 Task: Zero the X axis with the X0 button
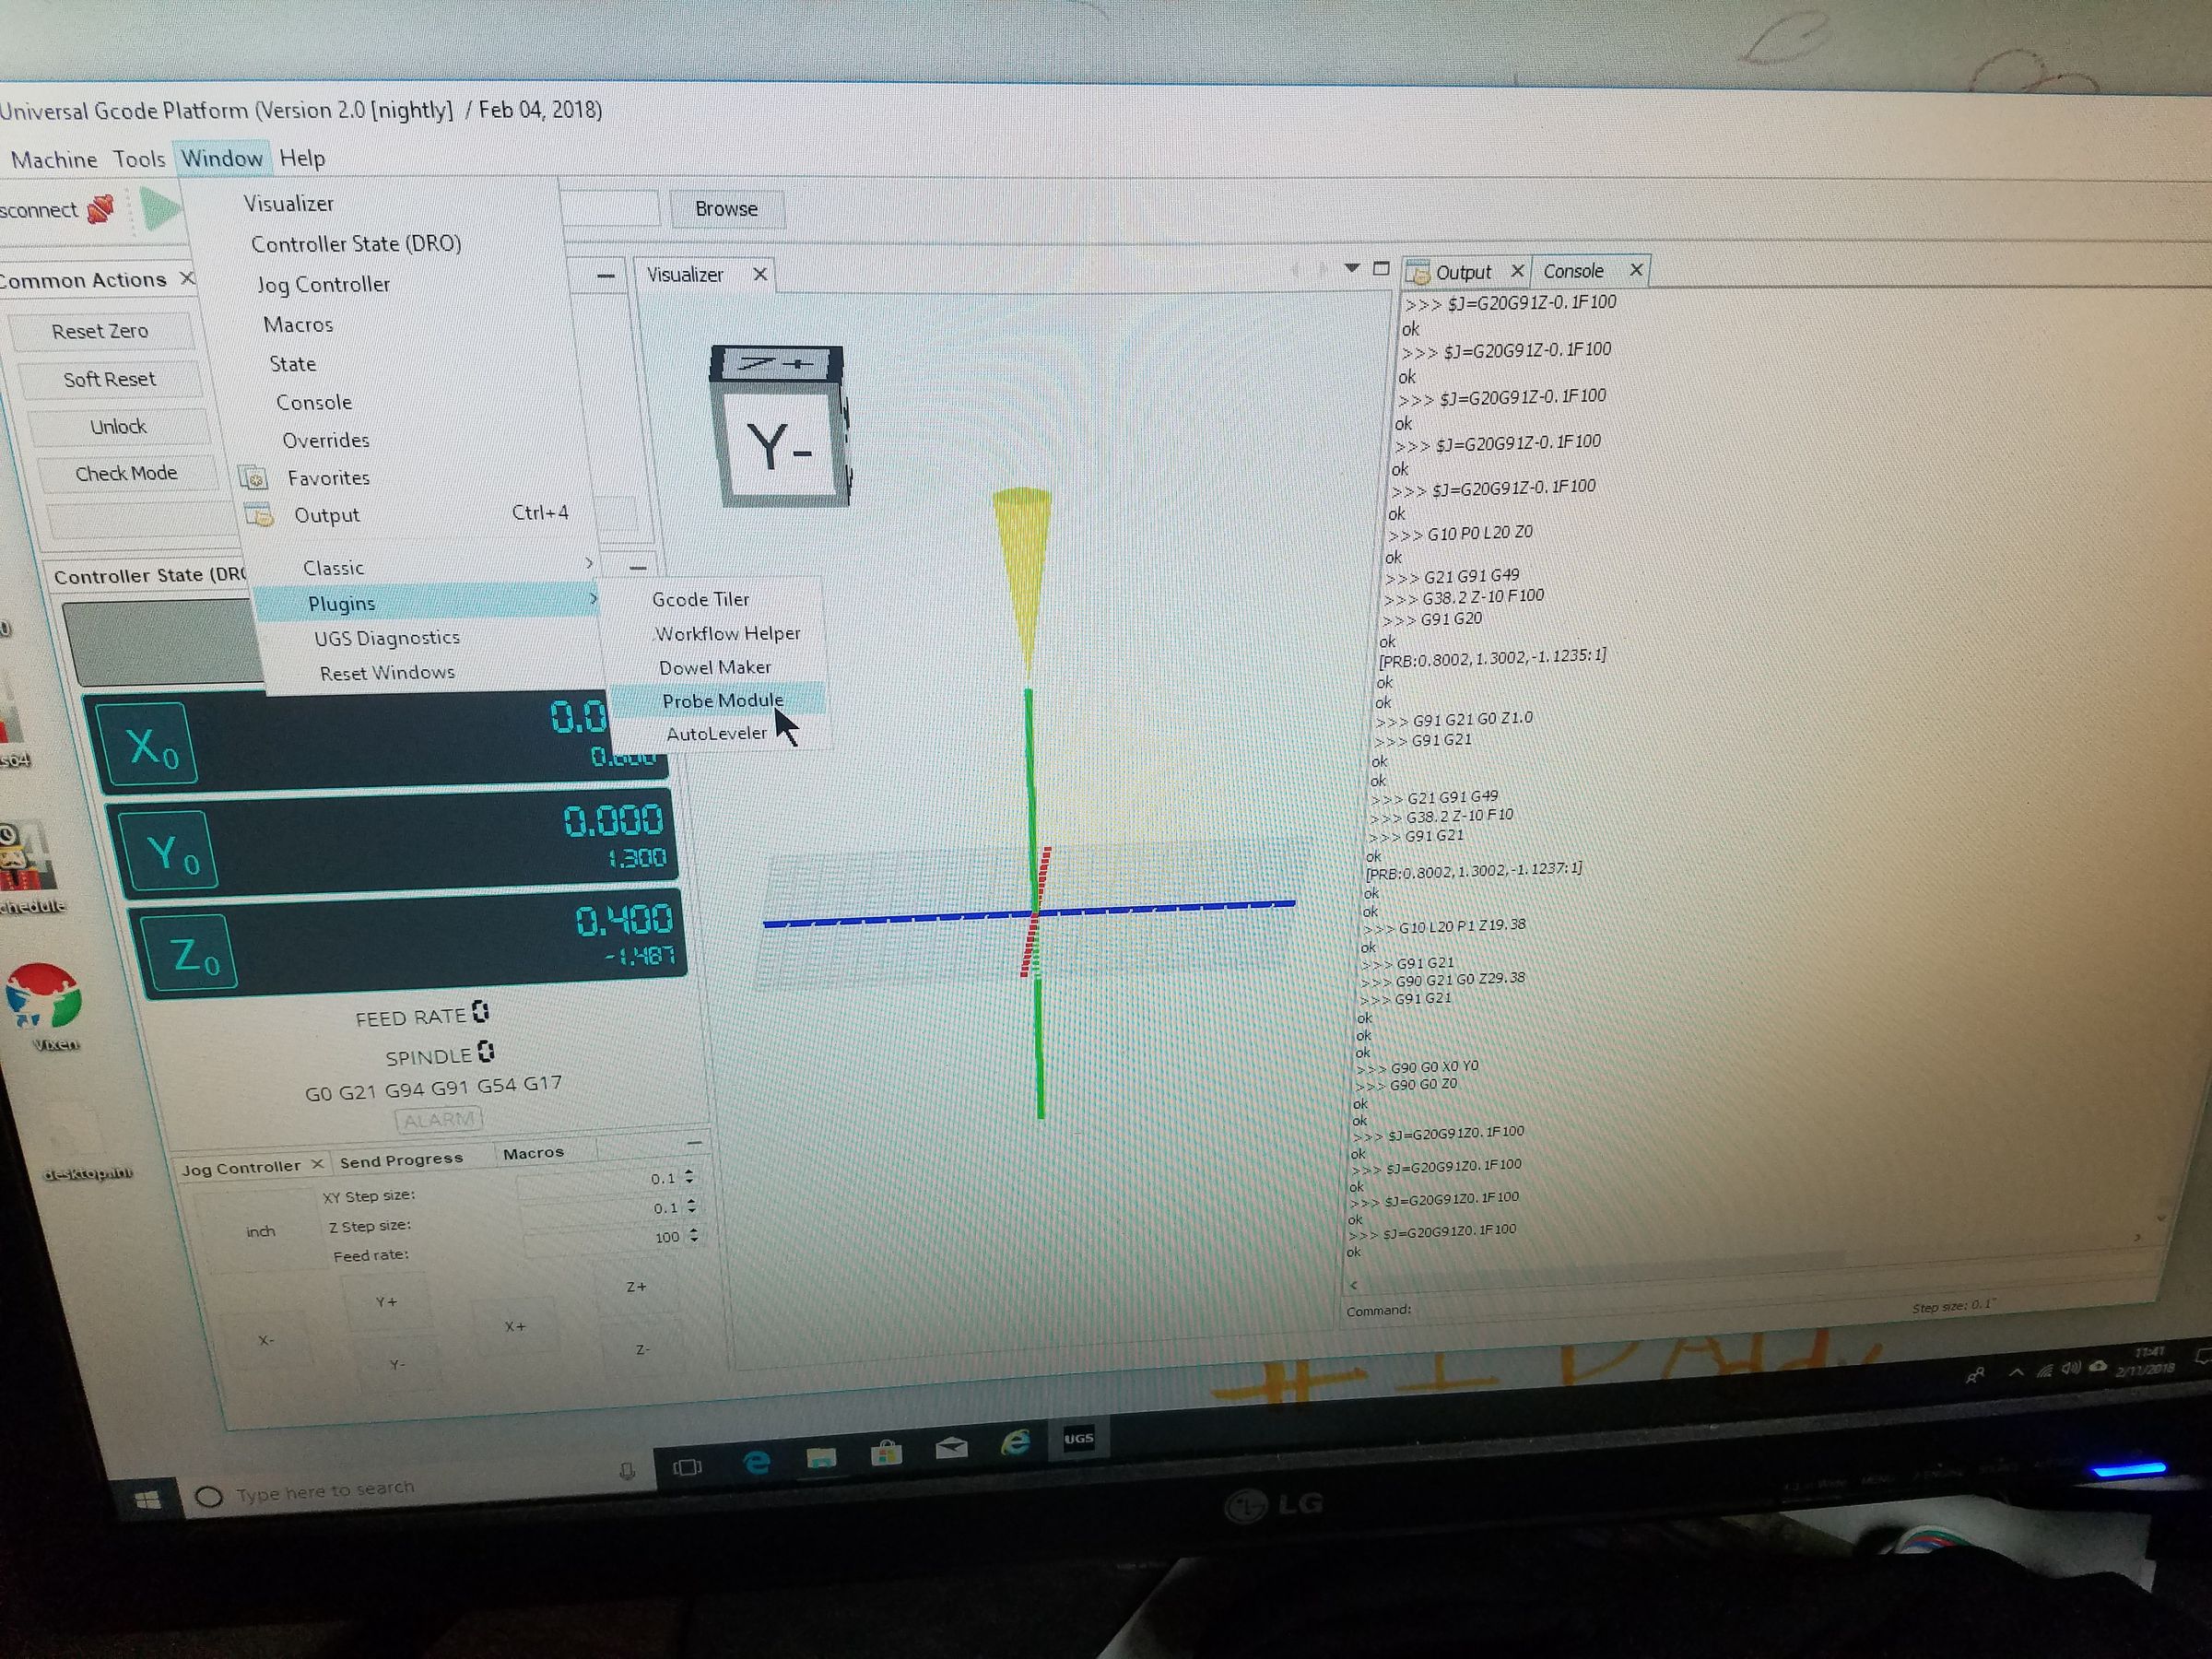pyautogui.click(x=152, y=745)
